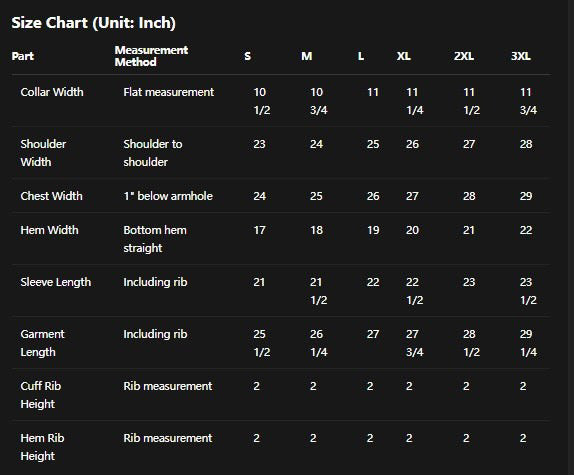574x475 pixels.
Task: Select the S size column header
Action: tap(247, 56)
